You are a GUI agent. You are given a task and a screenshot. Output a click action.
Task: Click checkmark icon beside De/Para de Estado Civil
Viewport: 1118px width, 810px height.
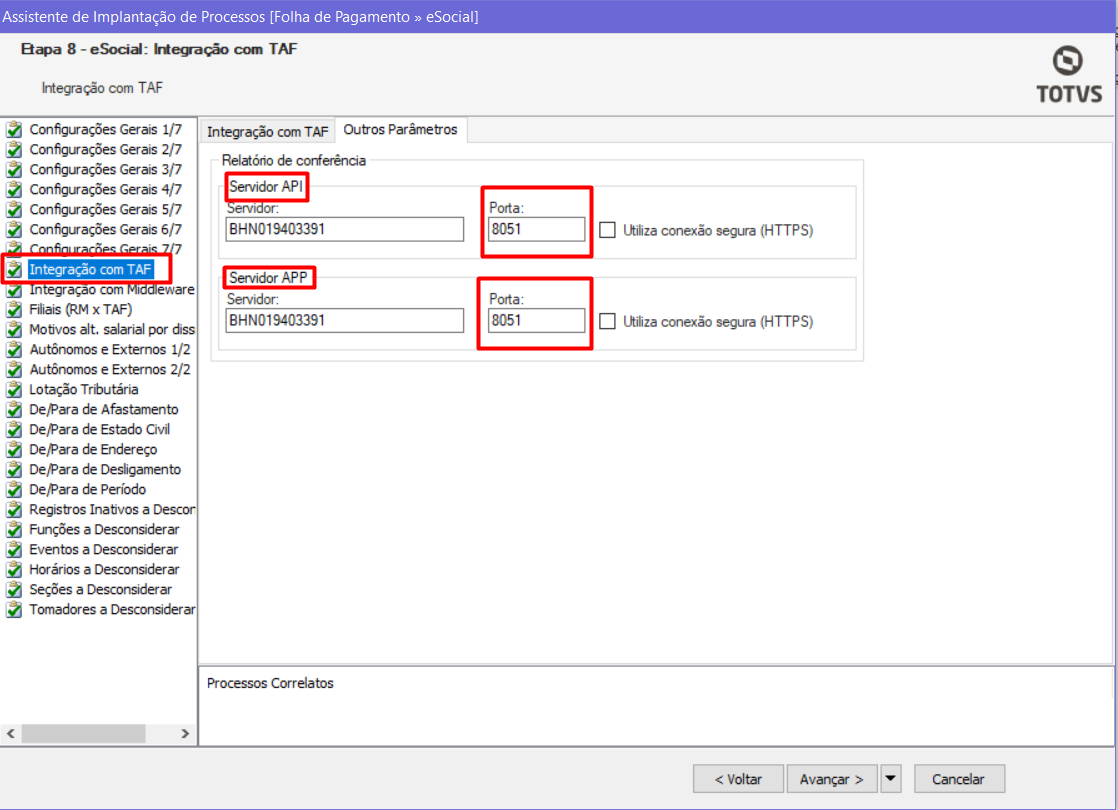coord(14,429)
